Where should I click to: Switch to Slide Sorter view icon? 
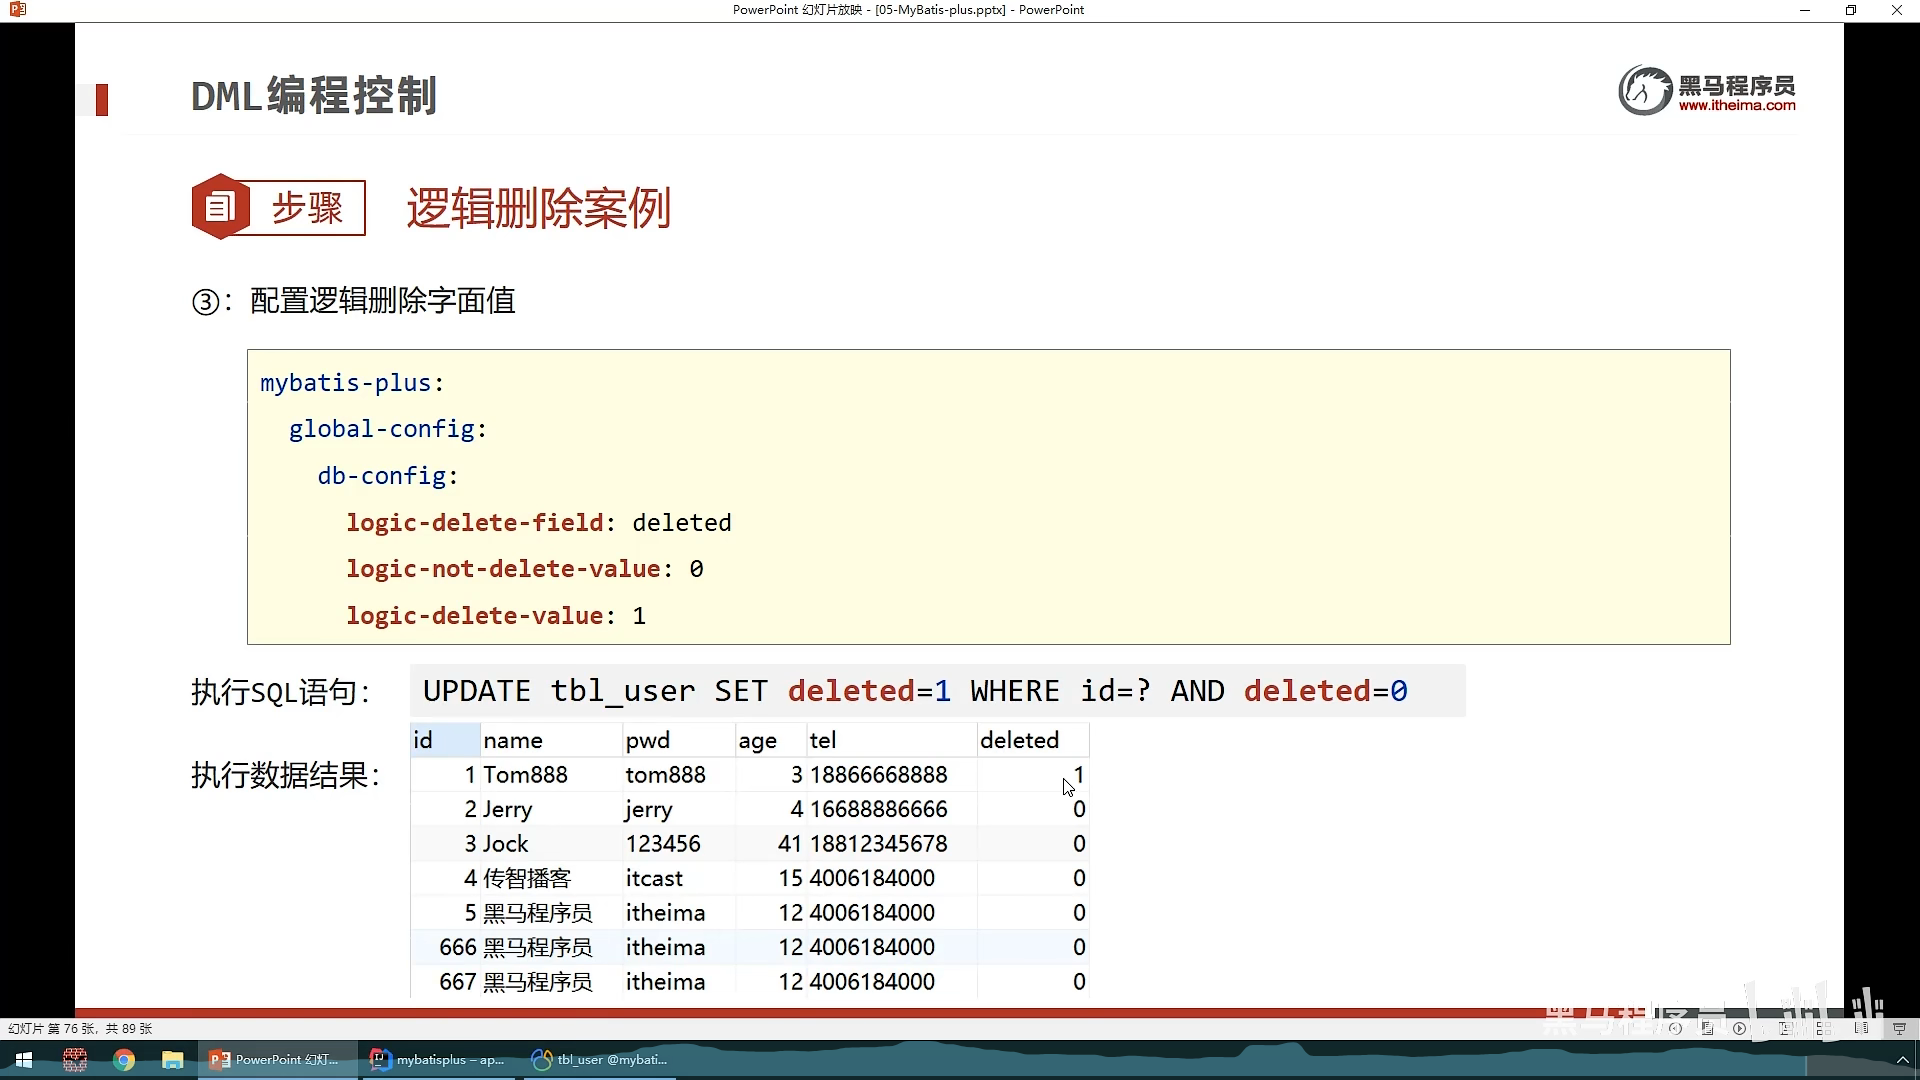(x=1824, y=1028)
